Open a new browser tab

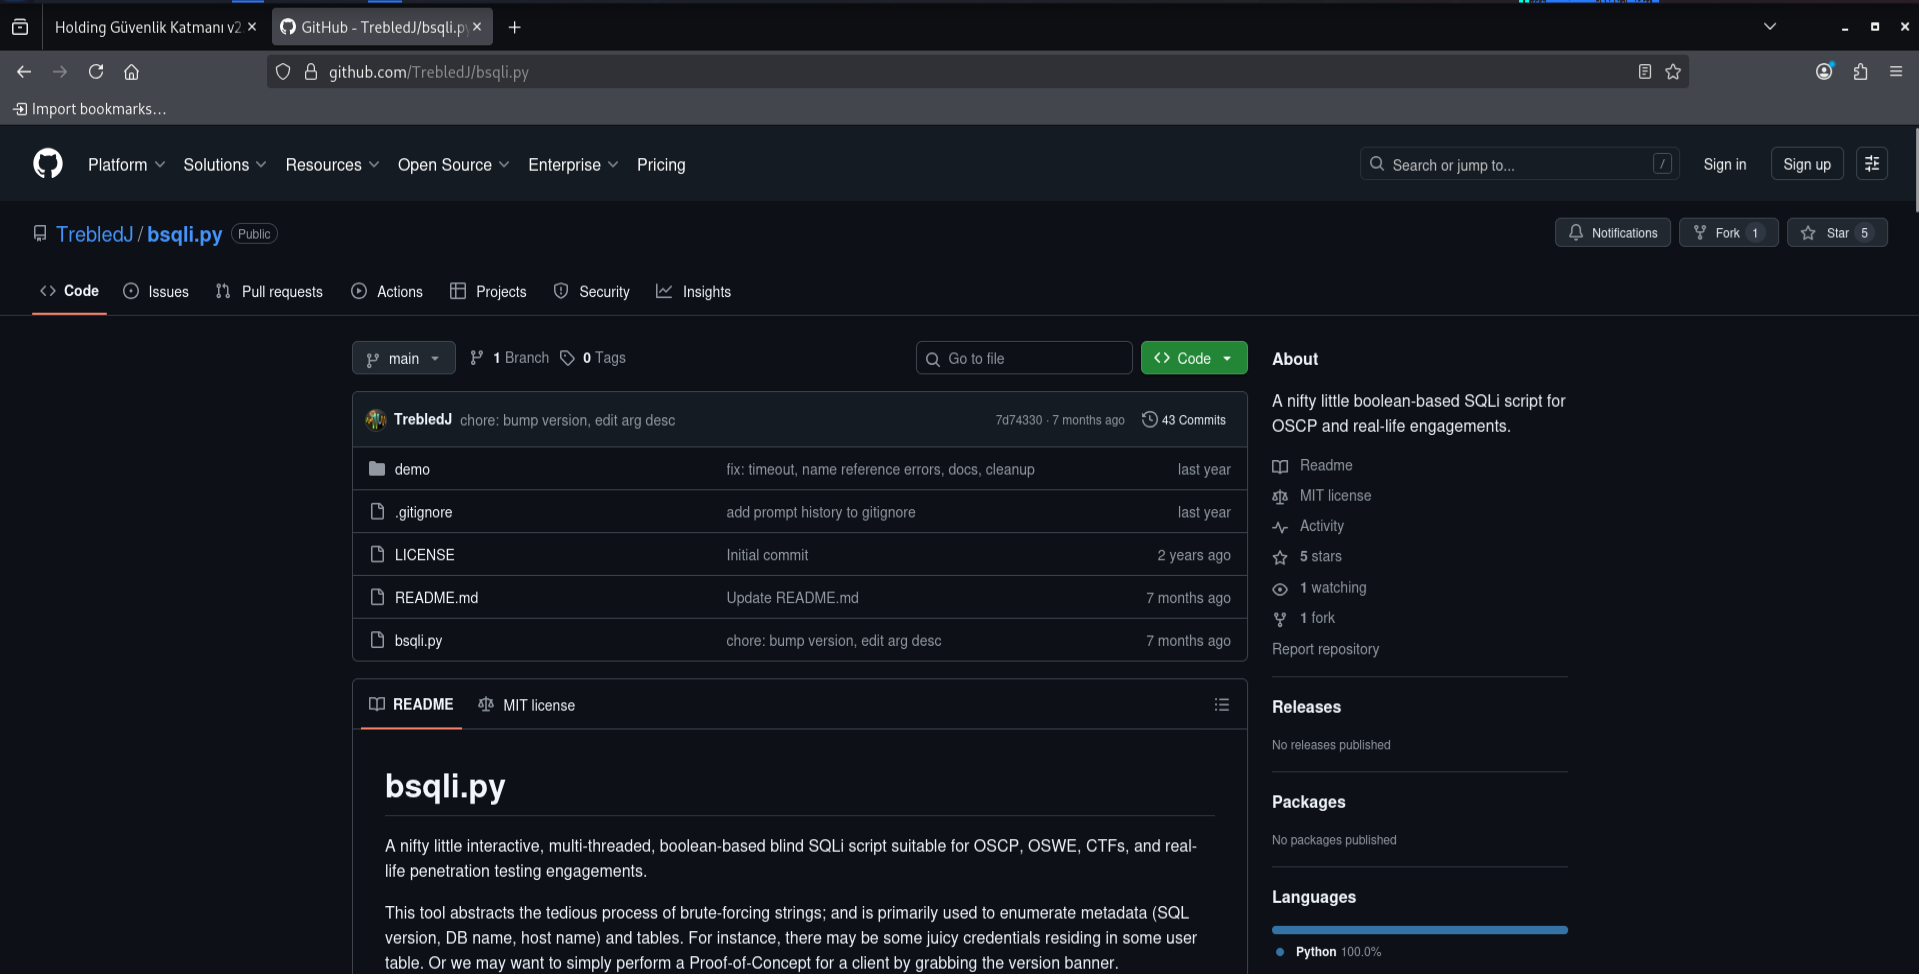pyautogui.click(x=514, y=27)
